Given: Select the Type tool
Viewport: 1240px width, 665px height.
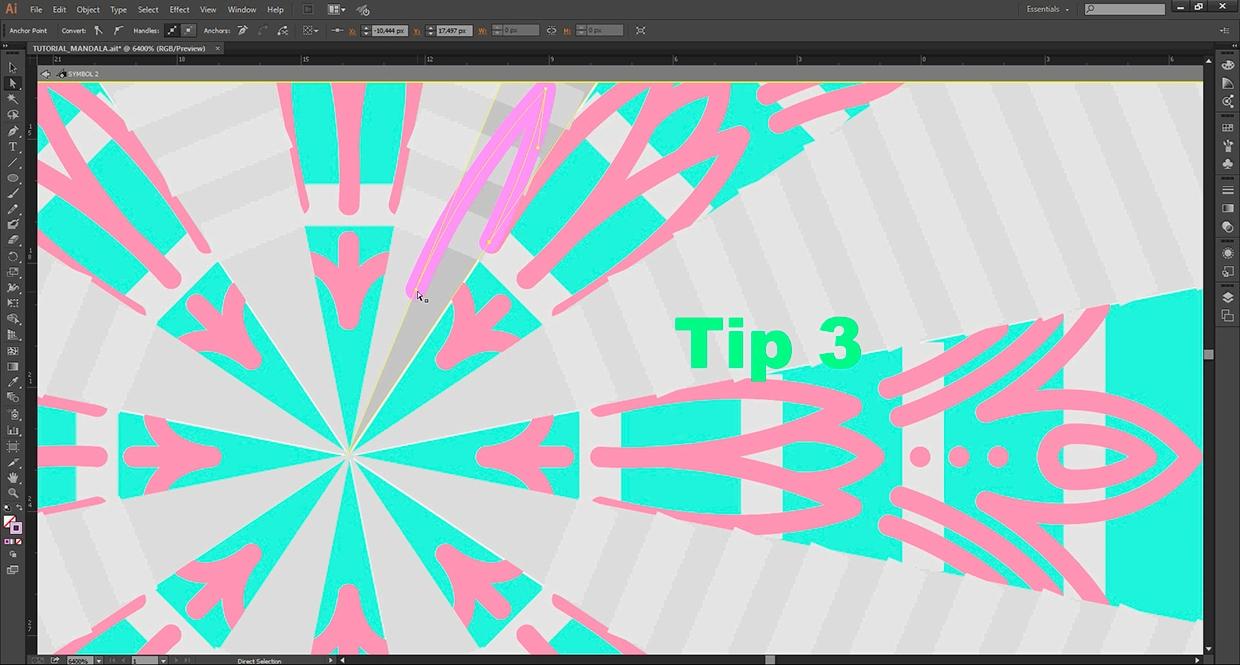Looking at the screenshot, I should coord(13,147).
